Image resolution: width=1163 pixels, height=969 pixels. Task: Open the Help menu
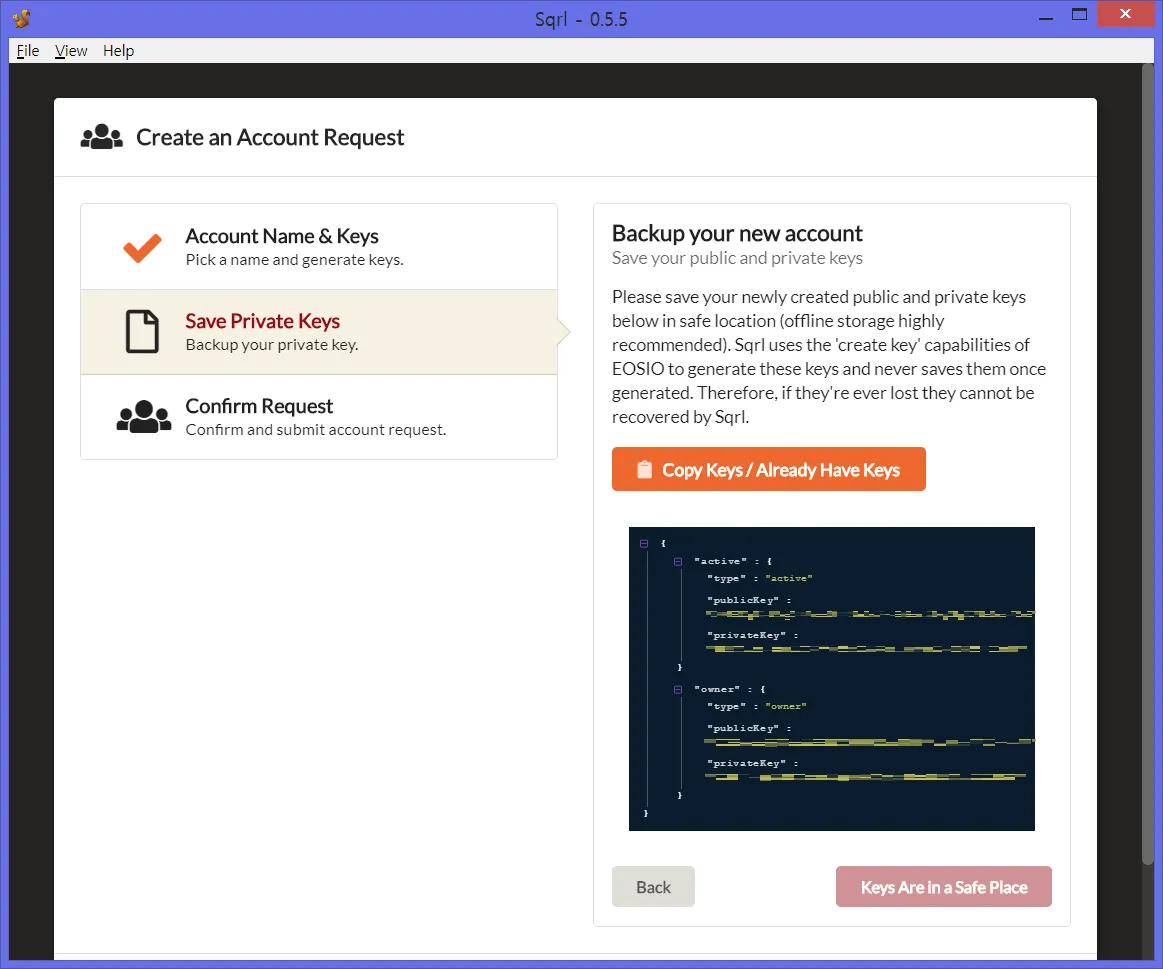coord(118,50)
